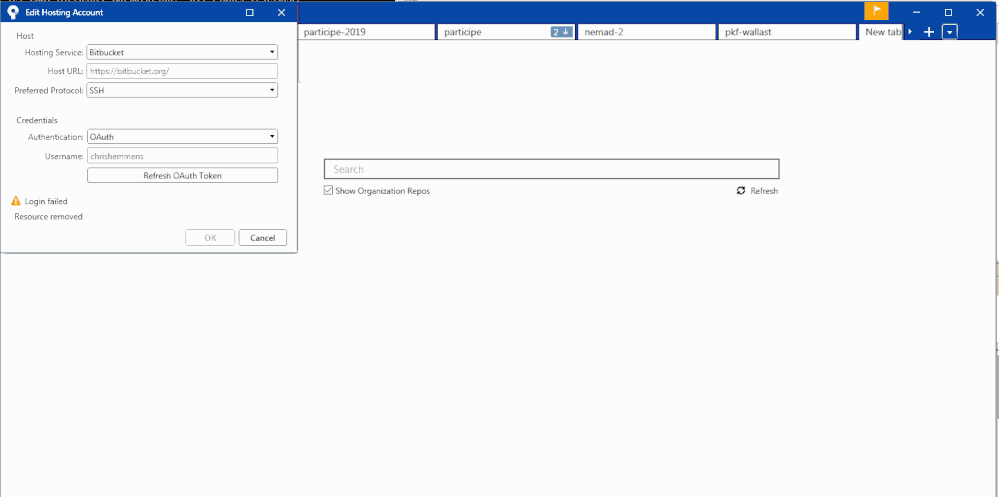This screenshot has width=999, height=497.
Task: Click the refresh icon next to Refresh
Action: pos(740,191)
